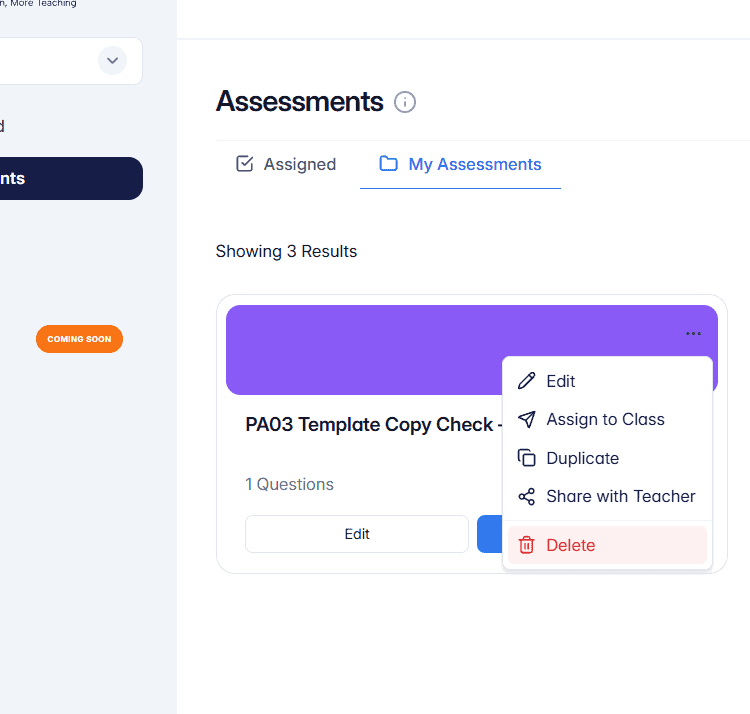The image size is (750, 714).
Task: Click the info icon beside Assessments heading
Action: (405, 102)
